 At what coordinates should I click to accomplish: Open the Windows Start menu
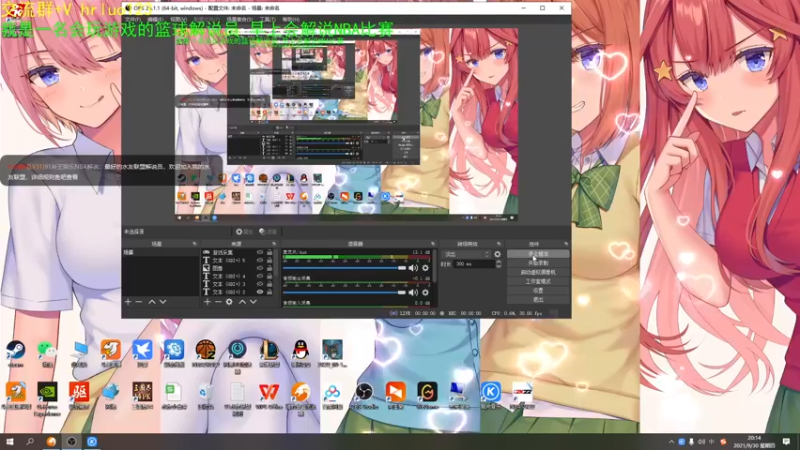click(x=9, y=441)
